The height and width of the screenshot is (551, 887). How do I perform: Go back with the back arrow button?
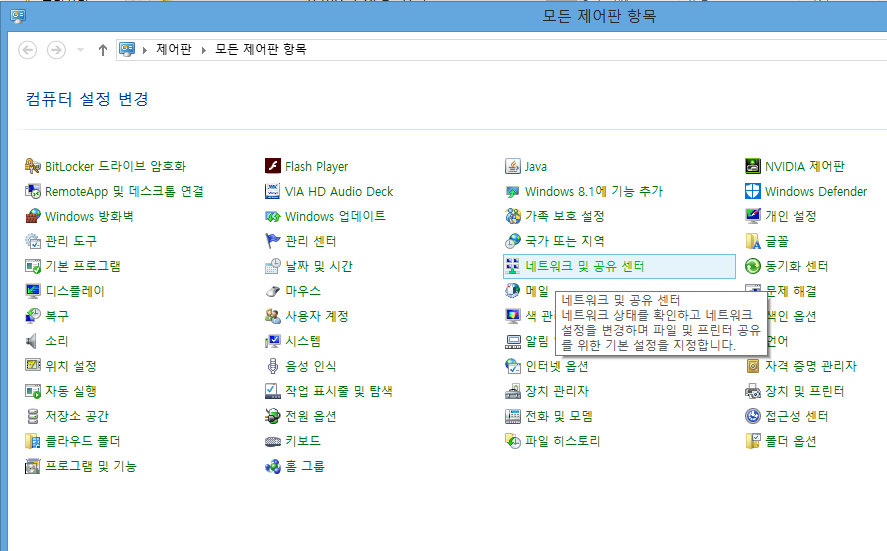coord(28,50)
